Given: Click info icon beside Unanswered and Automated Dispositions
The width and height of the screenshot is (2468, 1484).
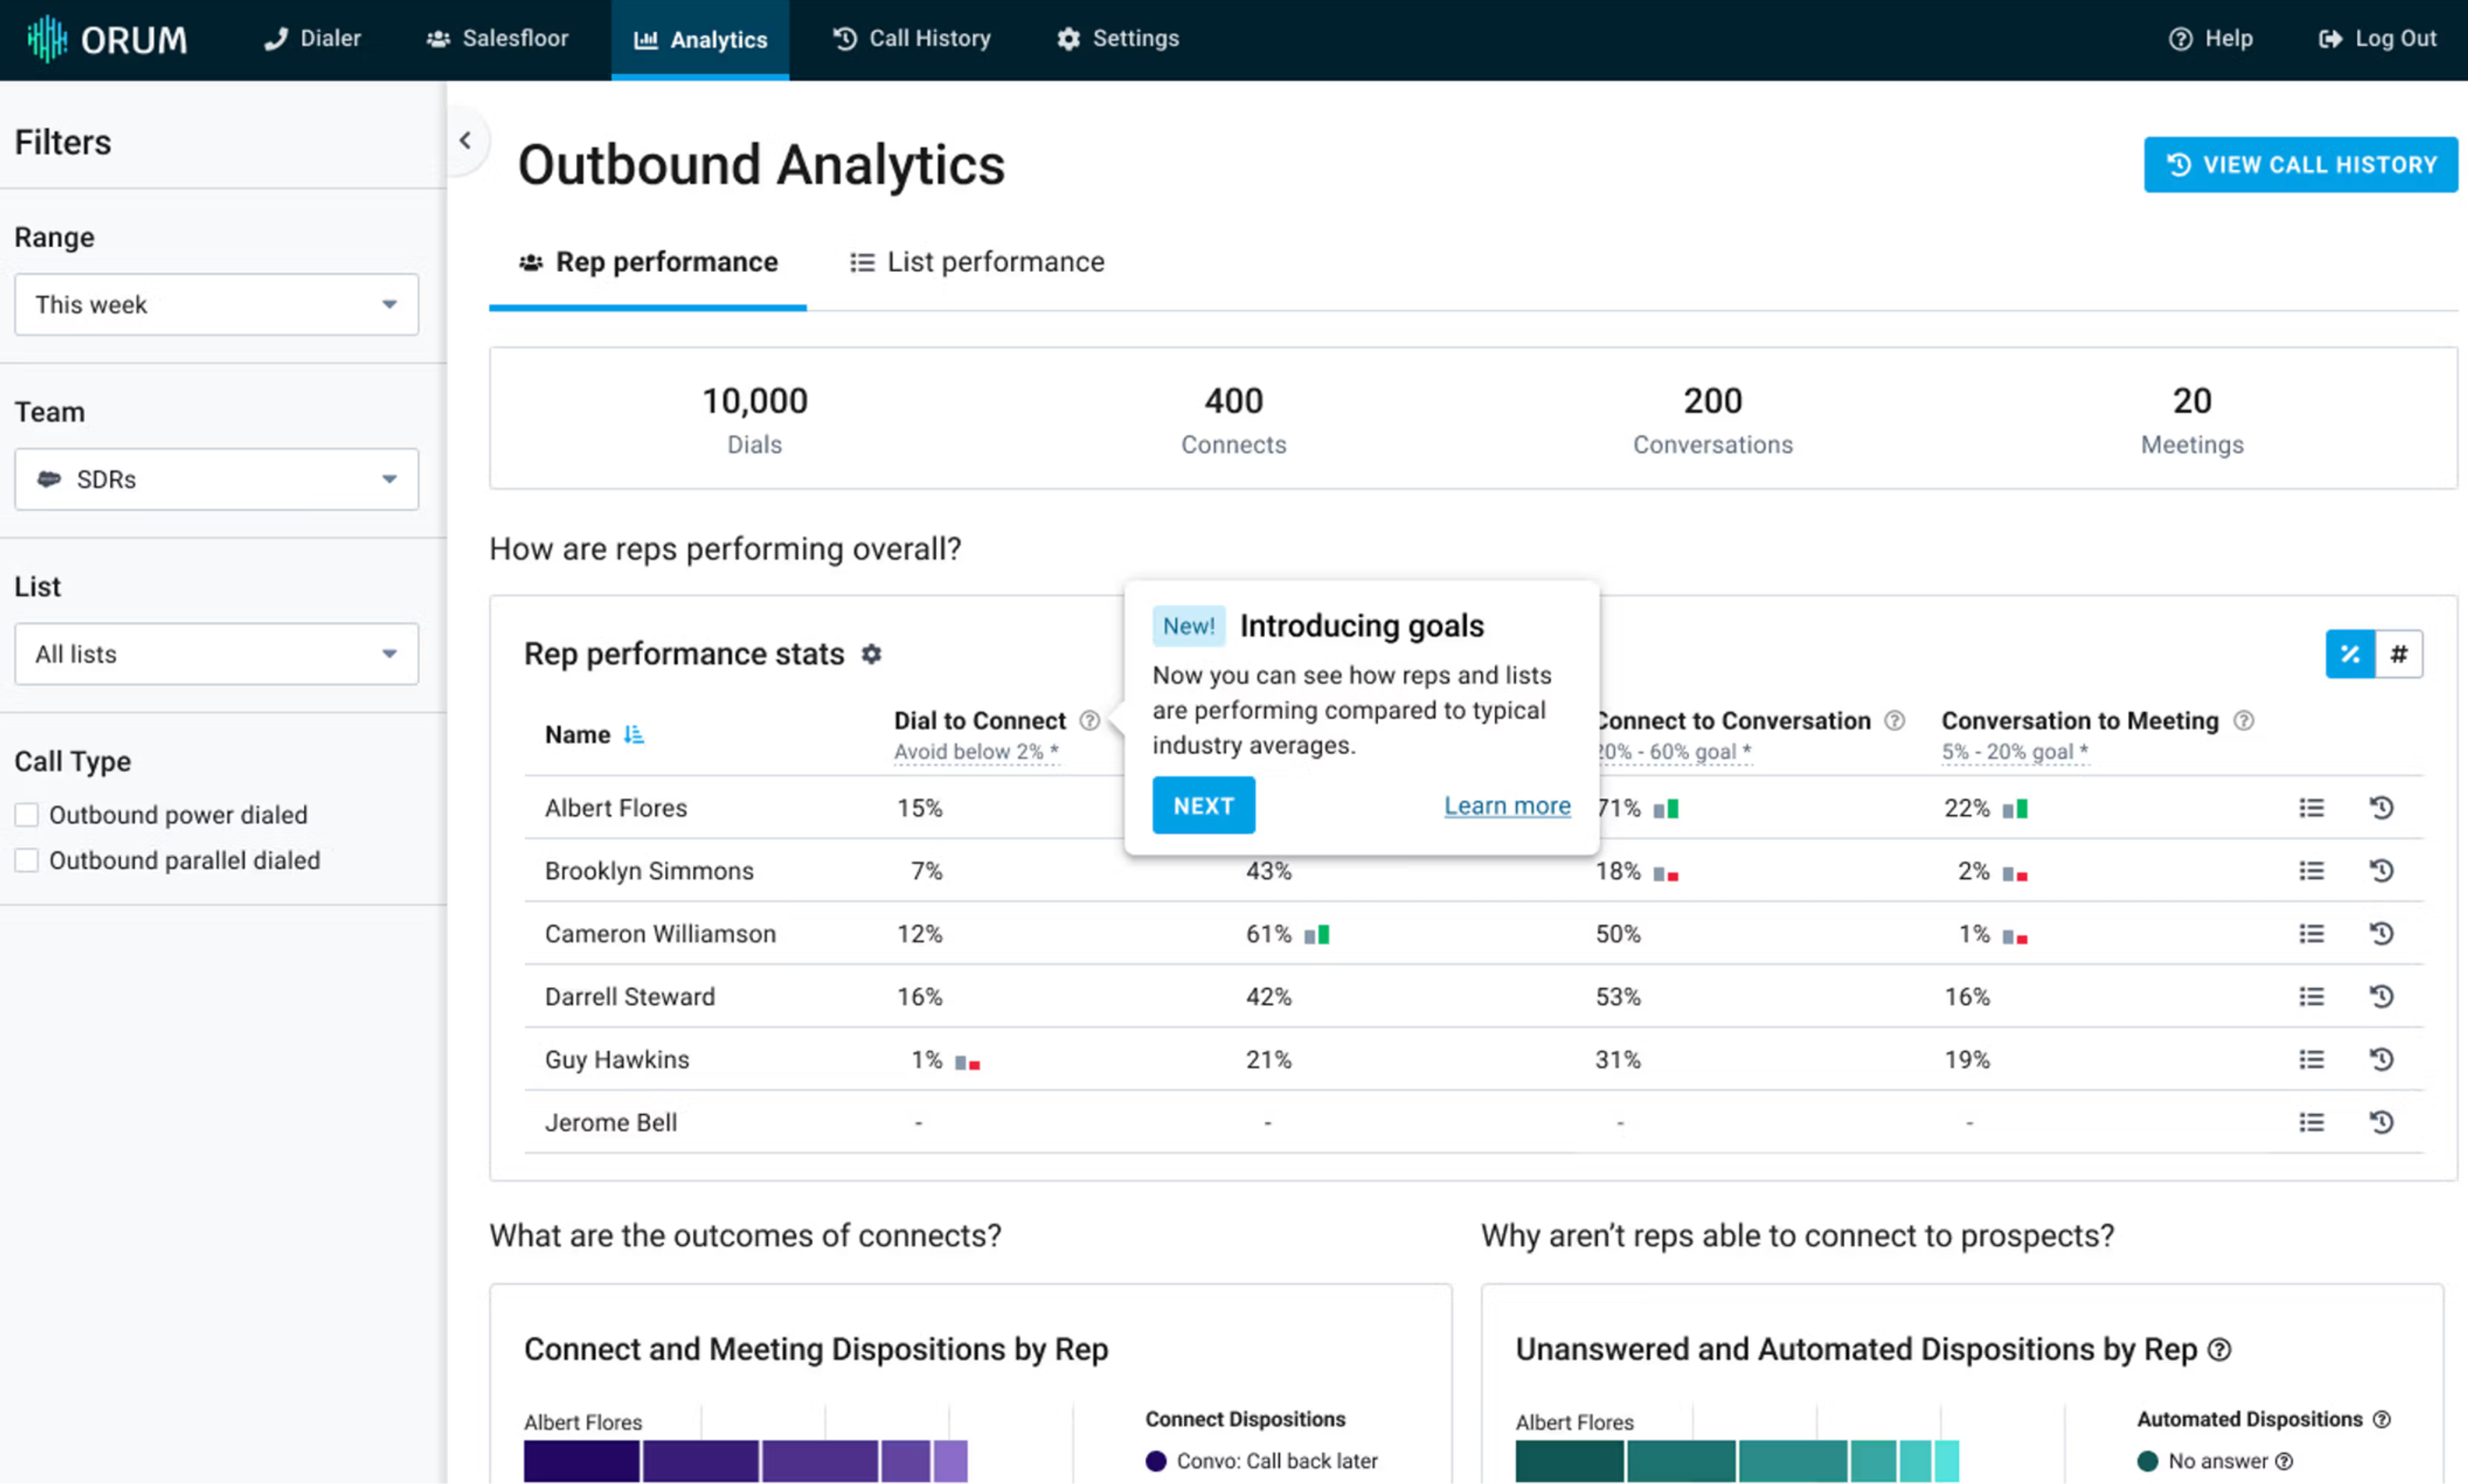Looking at the screenshot, I should point(2219,1350).
